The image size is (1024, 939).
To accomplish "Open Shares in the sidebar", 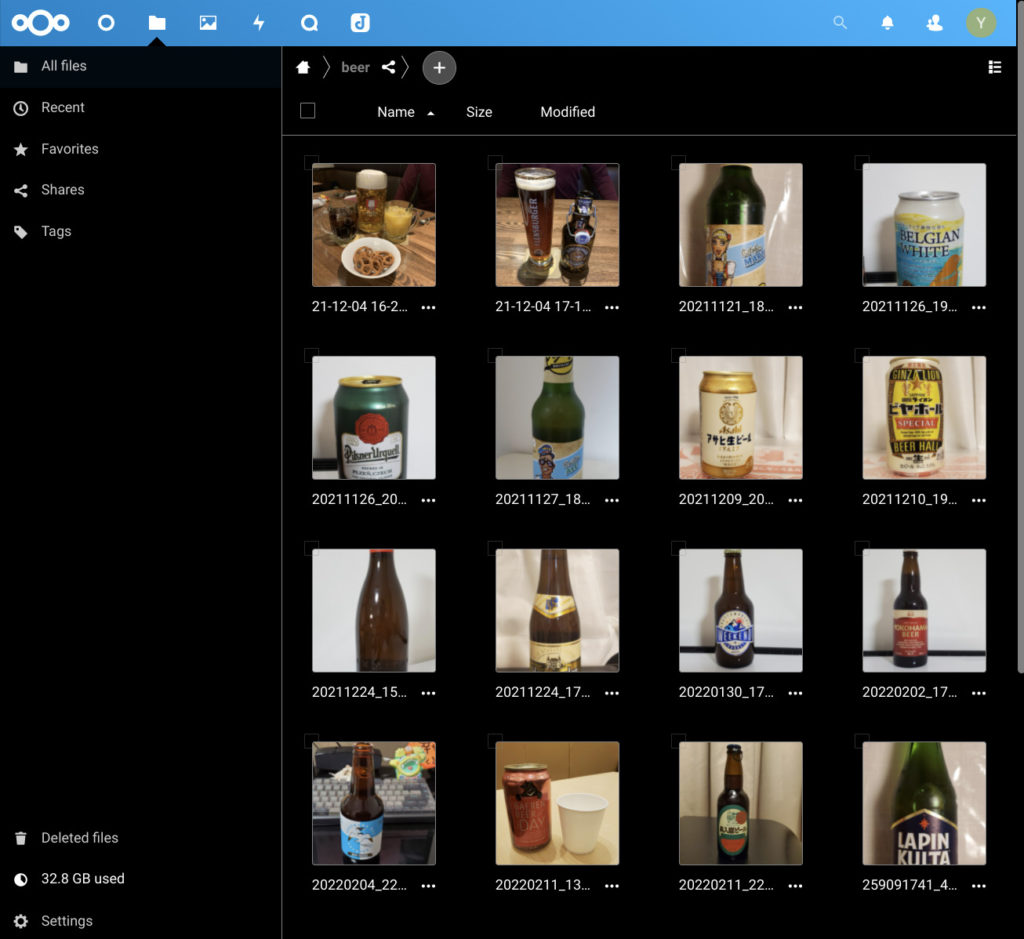I will coord(140,190).
